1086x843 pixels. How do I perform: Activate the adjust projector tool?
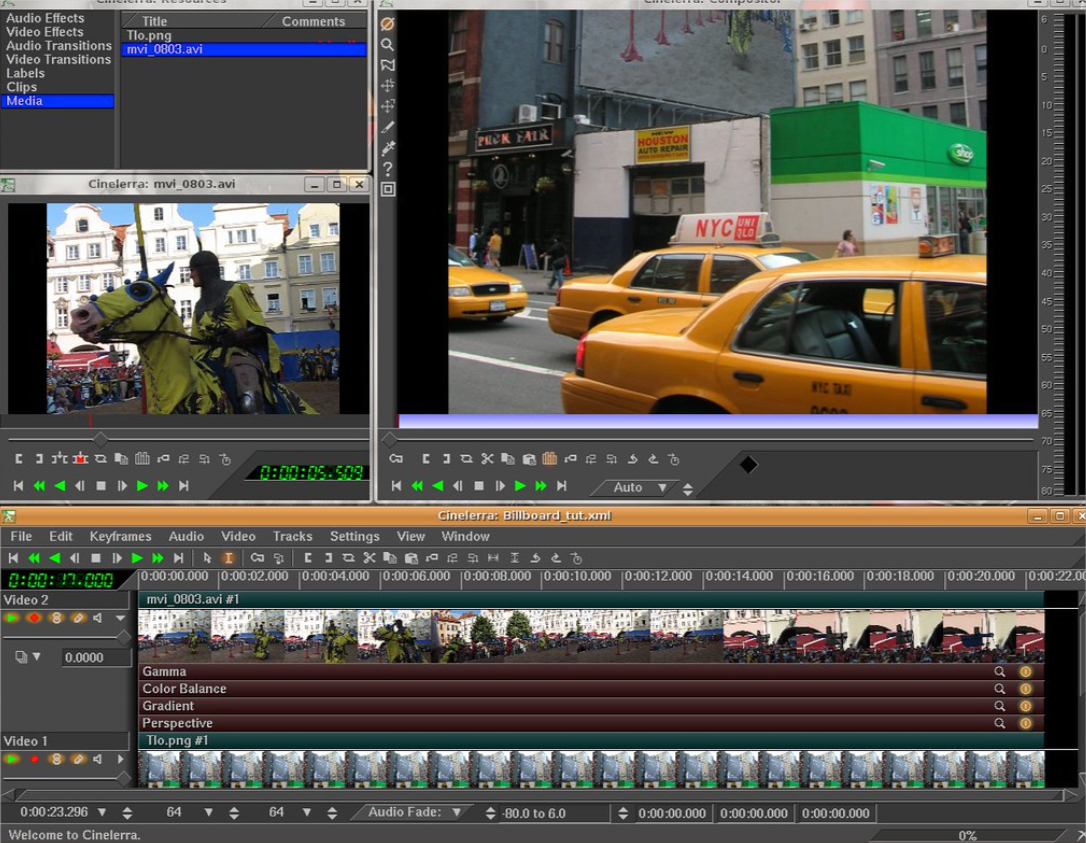click(x=388, y=108)
